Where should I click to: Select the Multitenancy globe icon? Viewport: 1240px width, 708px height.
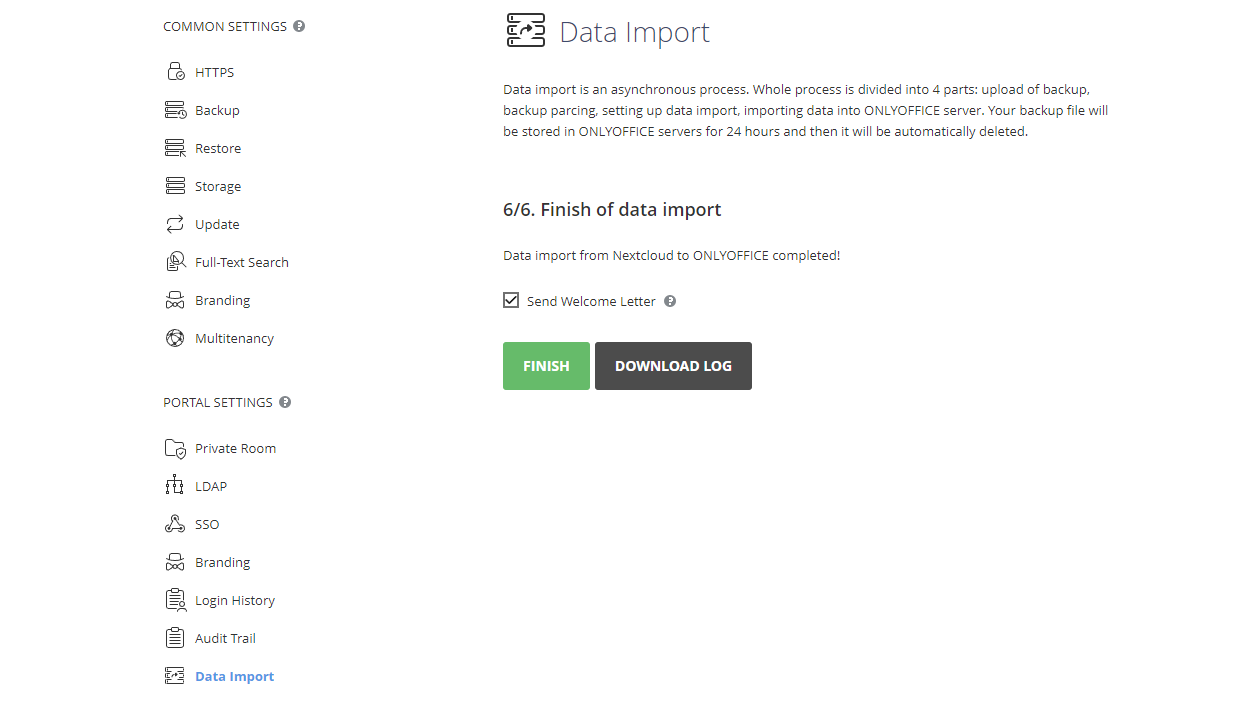tap(175, 337)
